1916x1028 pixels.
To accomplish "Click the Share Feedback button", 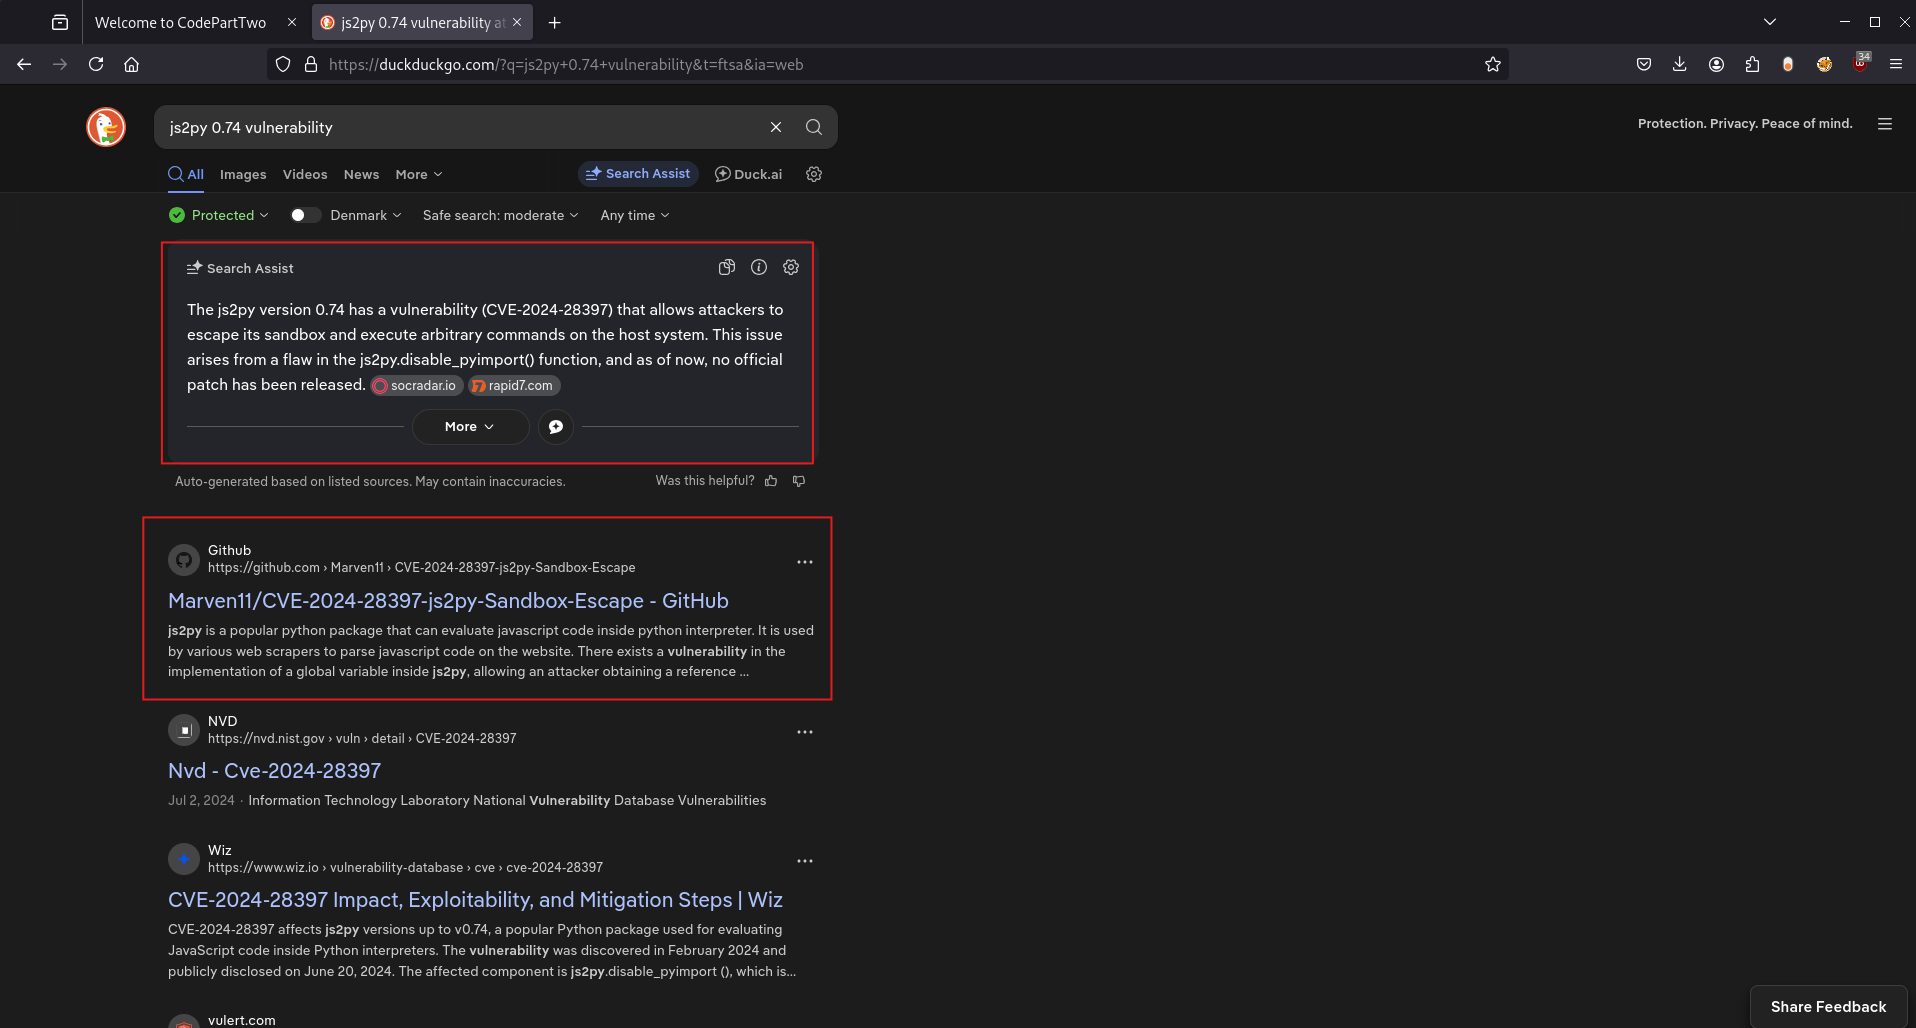I will (1828, 1006).
